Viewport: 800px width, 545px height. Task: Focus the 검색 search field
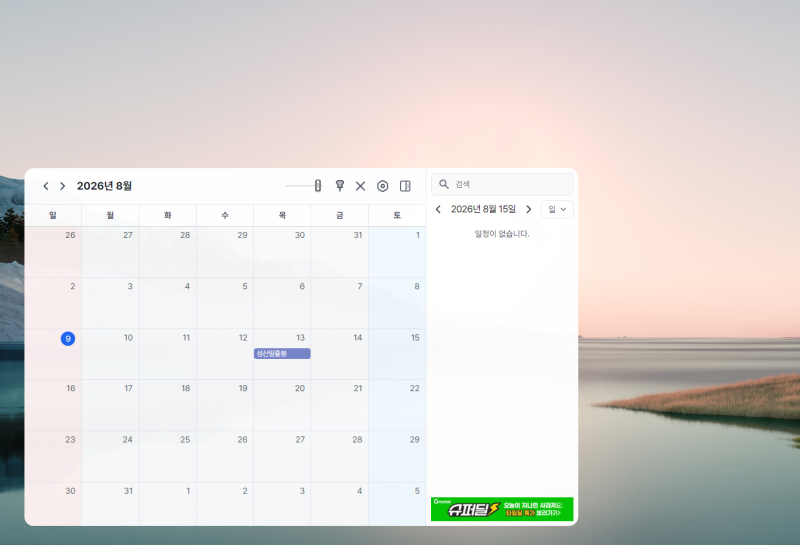pos(502,184)
